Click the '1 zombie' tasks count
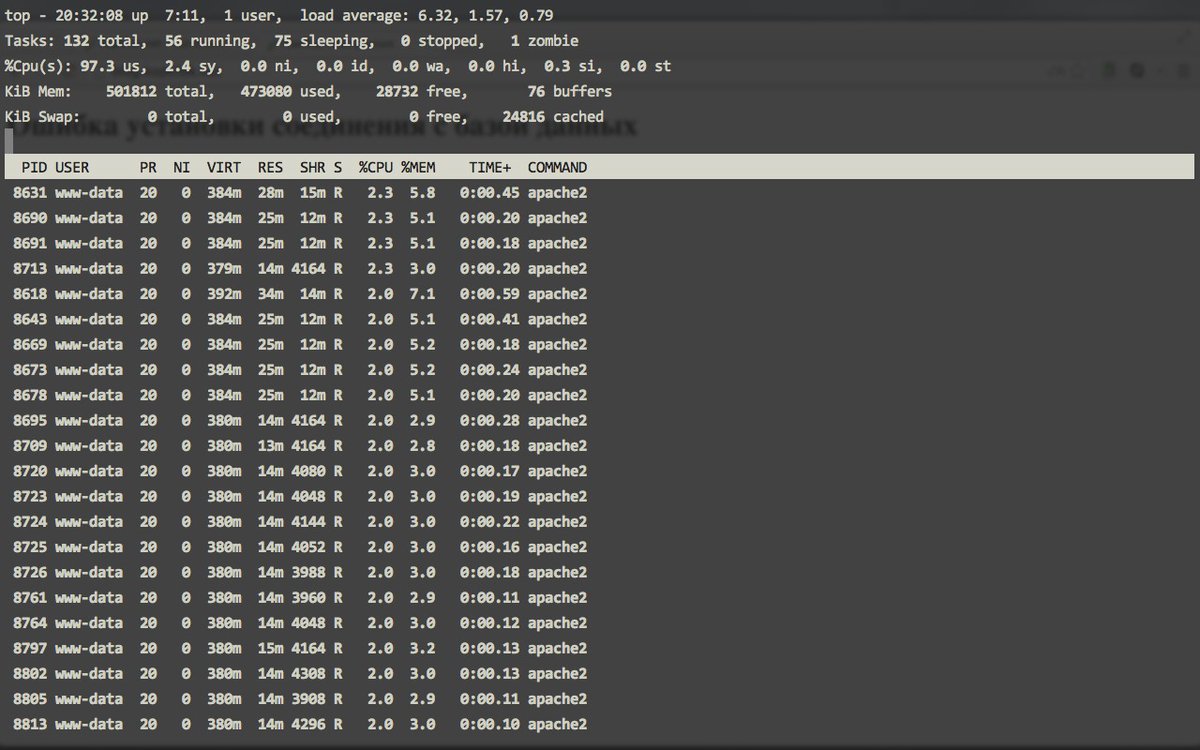This screenshot has width=1200, height=750. (544, 41)
